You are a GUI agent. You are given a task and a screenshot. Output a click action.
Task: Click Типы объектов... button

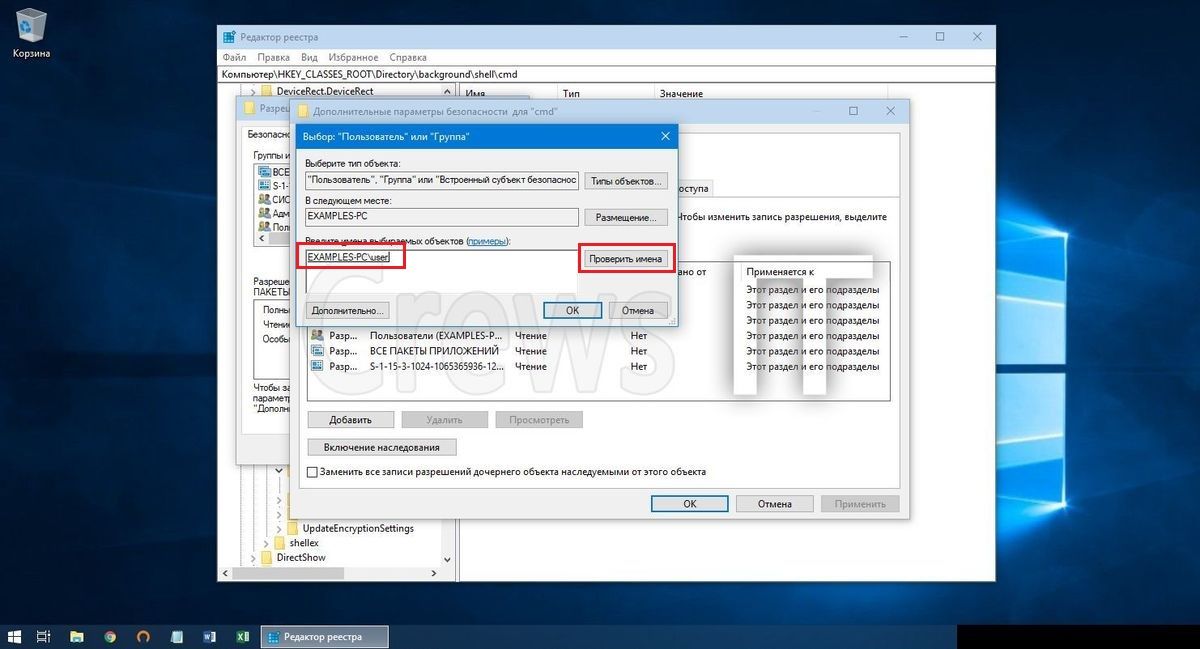click(x=625, y=181)
